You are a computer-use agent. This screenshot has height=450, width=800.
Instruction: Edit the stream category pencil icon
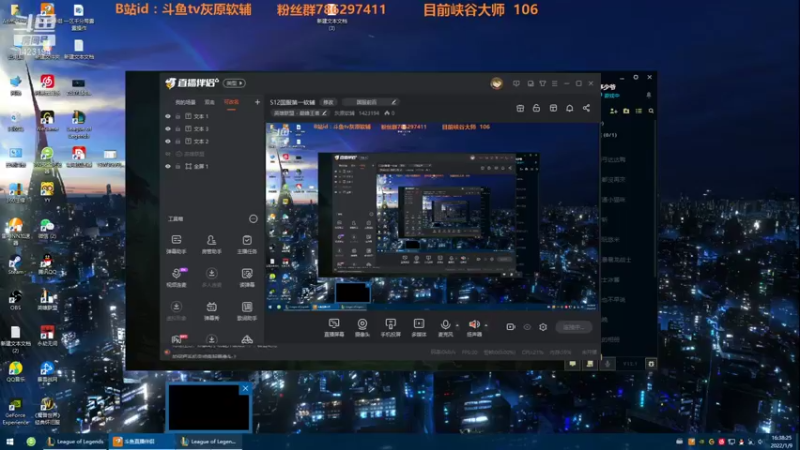324,113
